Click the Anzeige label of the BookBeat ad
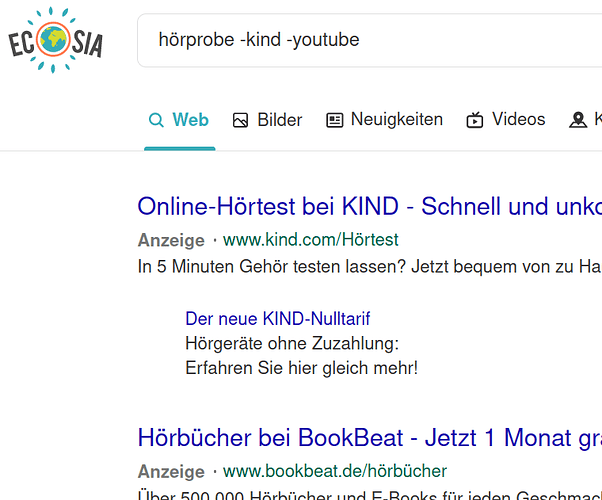 [171, 472]
